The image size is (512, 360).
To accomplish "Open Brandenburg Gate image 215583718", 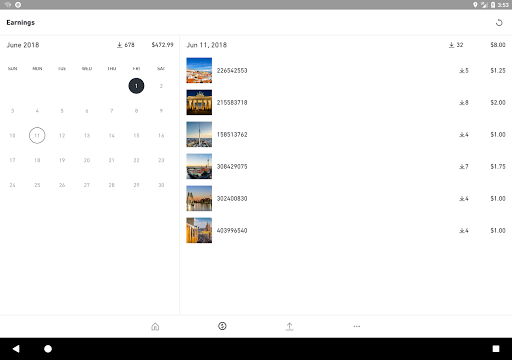I will tap(199, 102).
